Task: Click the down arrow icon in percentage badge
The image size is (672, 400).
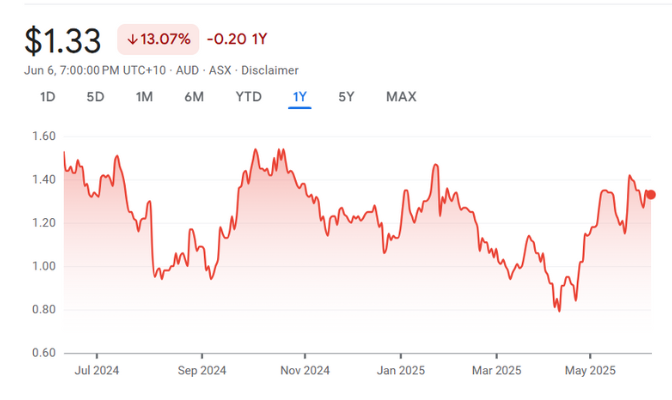Action: (x=132, y=40)
